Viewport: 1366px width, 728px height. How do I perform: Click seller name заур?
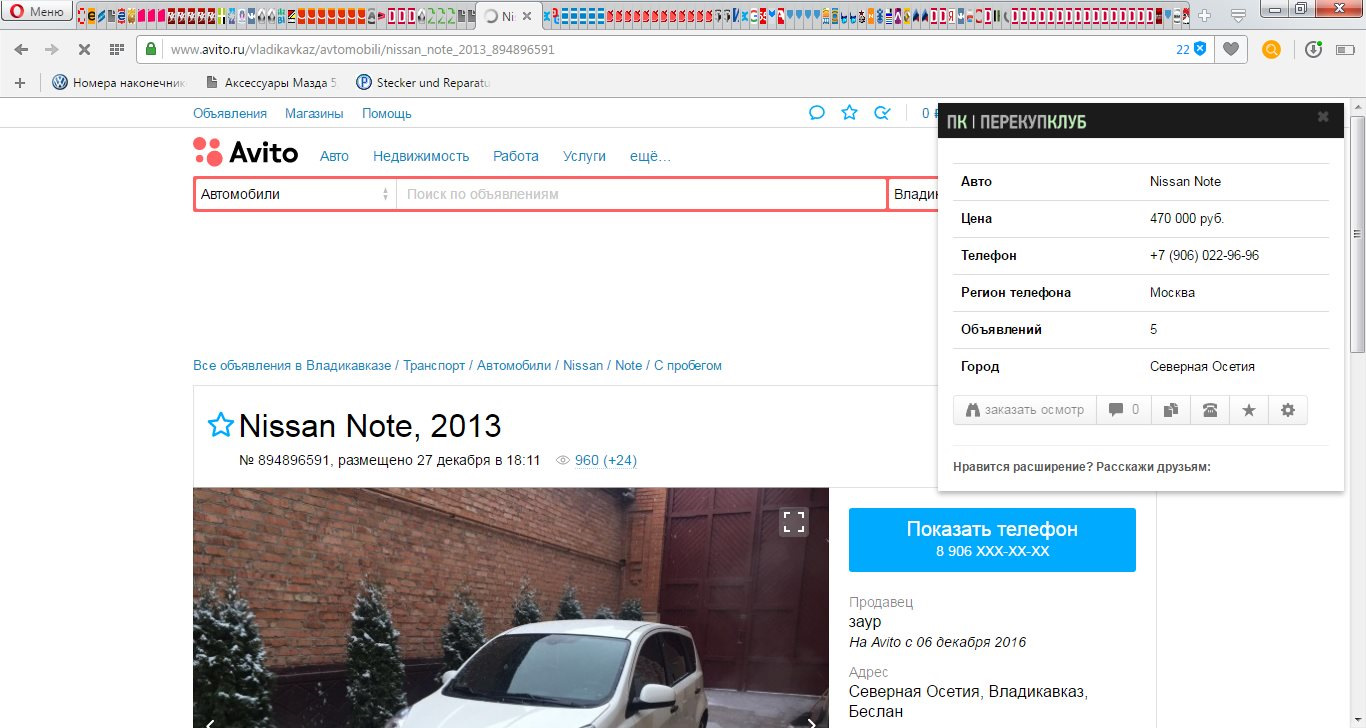(865, 622)
